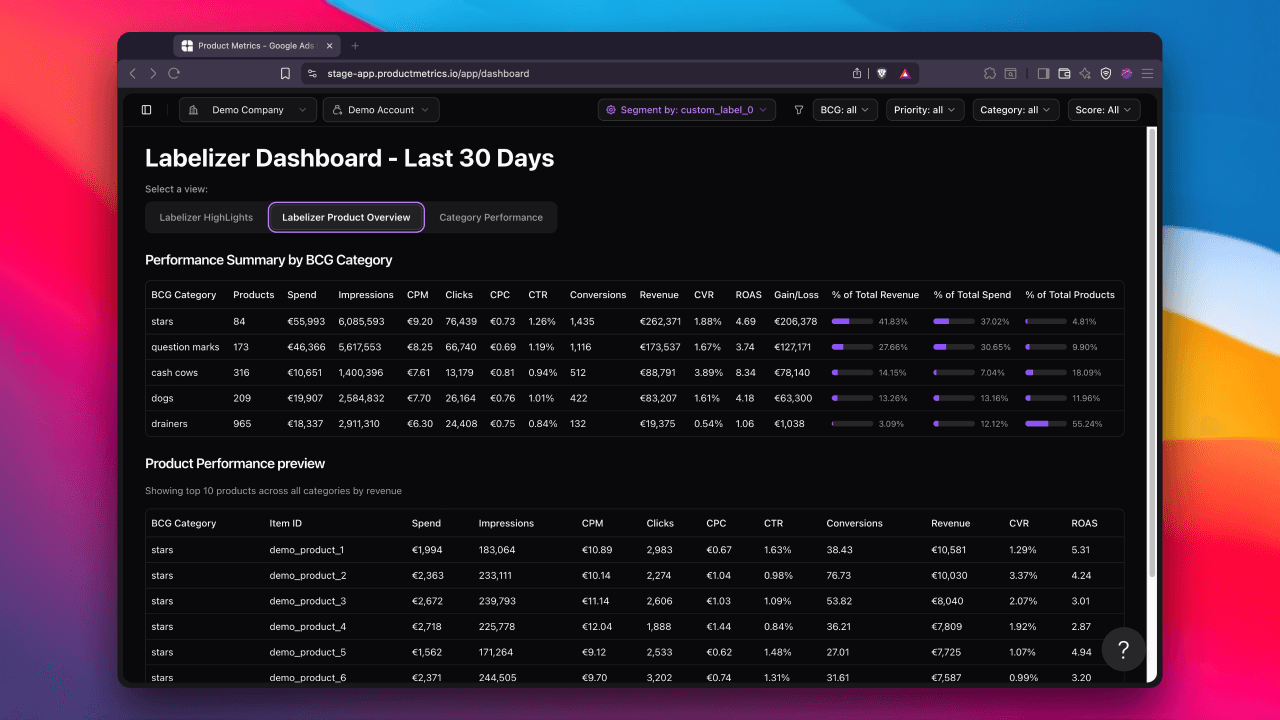Open the VPN shield icon in toolbar

[x=1106, y=73]
